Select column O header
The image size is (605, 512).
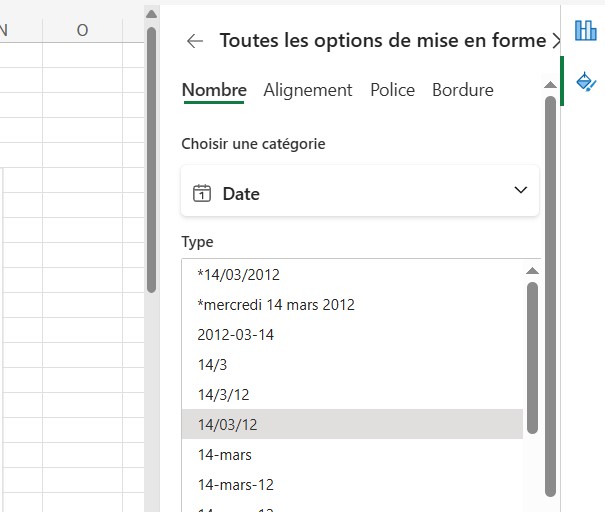[x=82, y=30]
